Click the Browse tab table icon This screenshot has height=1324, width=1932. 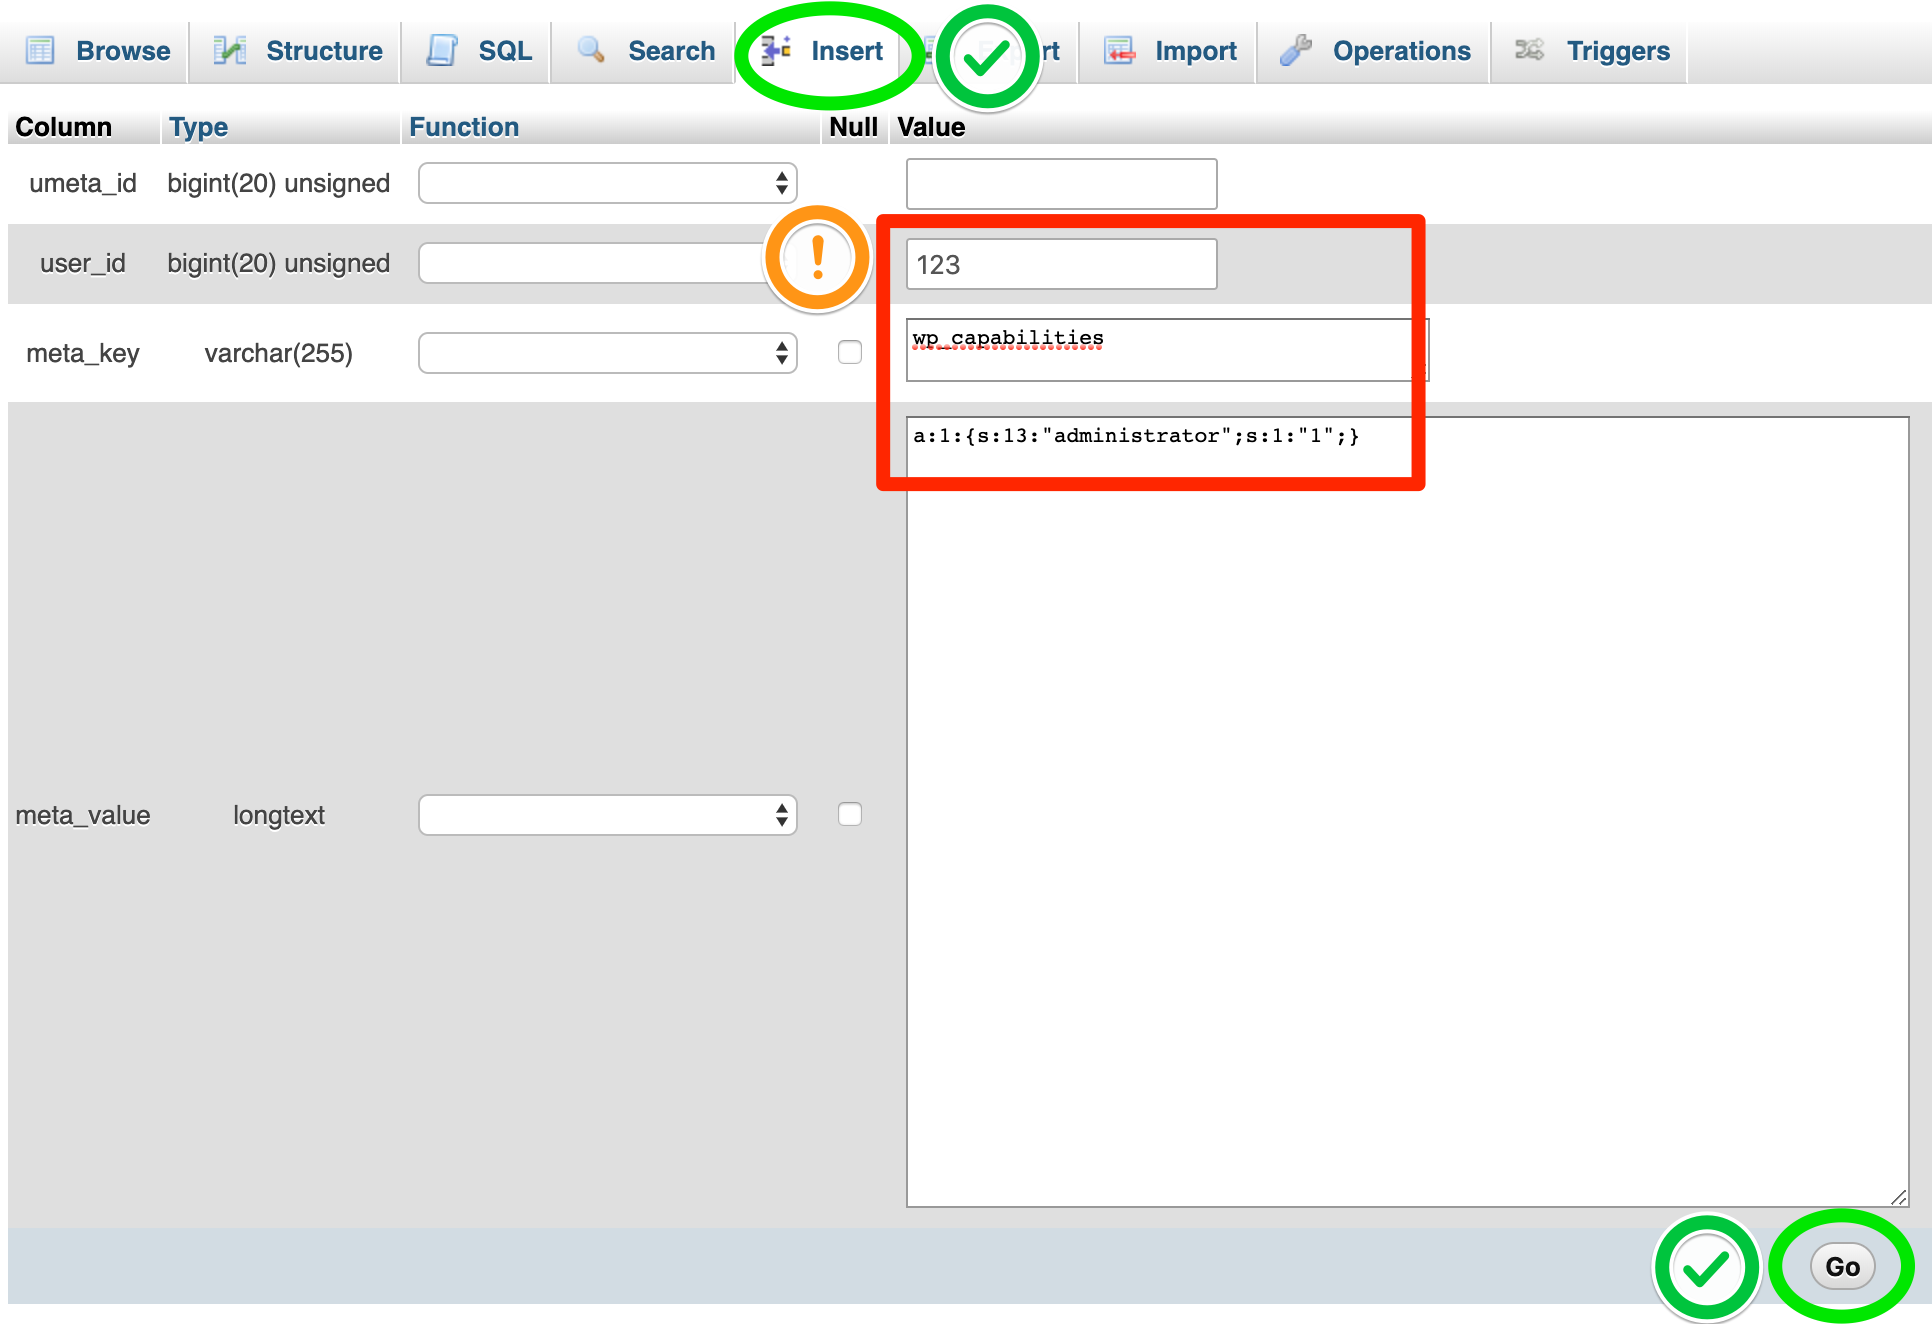pos(40,50)
